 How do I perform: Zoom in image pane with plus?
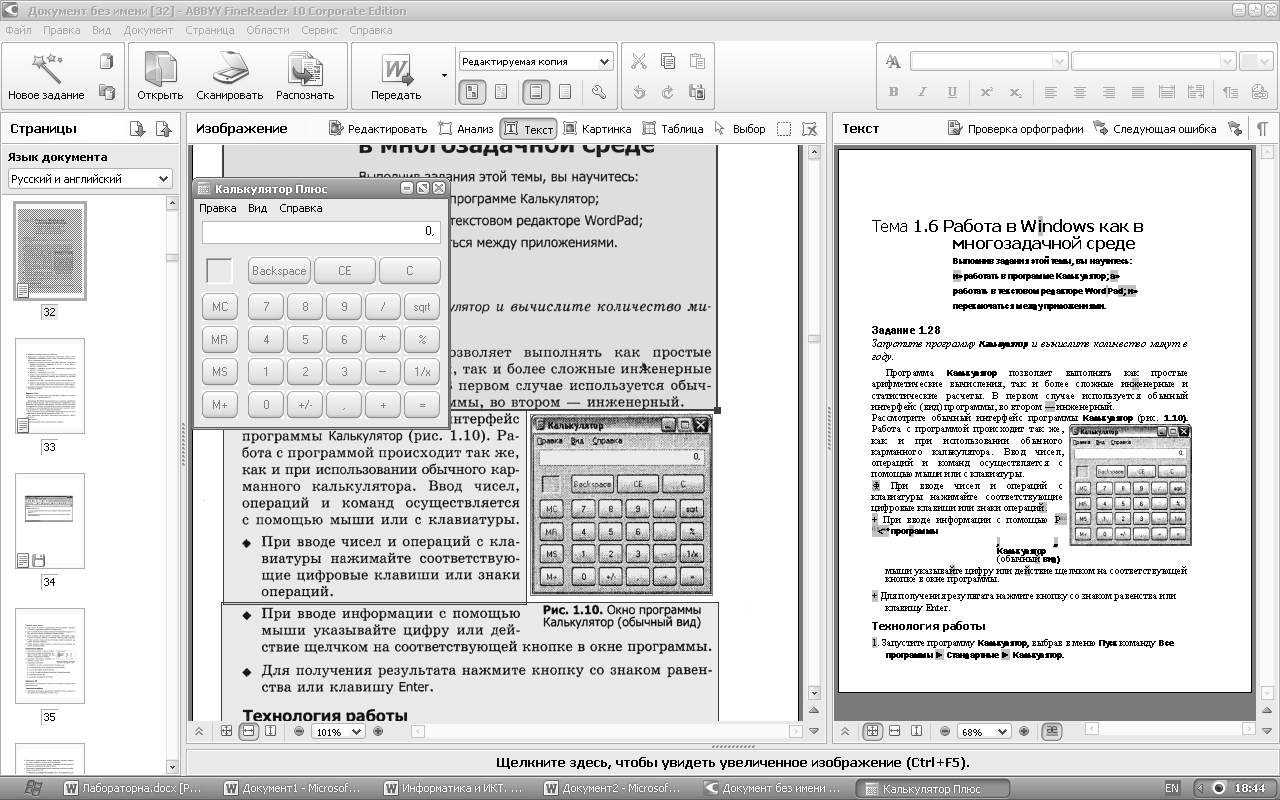[378, 731]
